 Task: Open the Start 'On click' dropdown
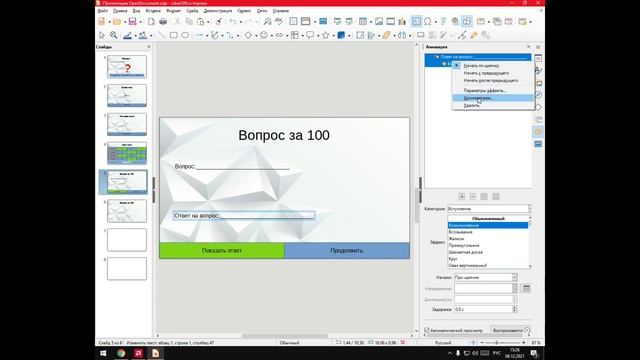click(486, 278)
